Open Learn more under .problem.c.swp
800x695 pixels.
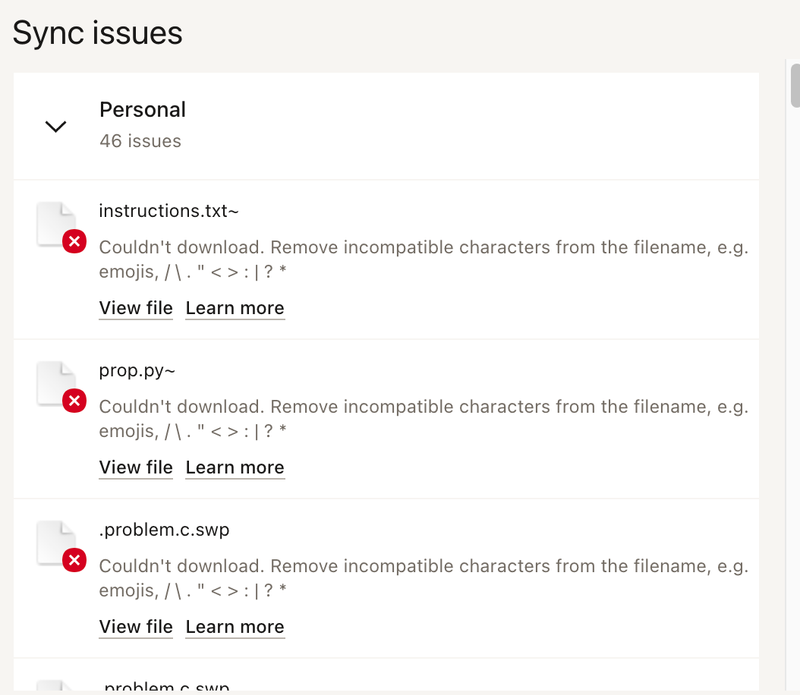[235, 627]
